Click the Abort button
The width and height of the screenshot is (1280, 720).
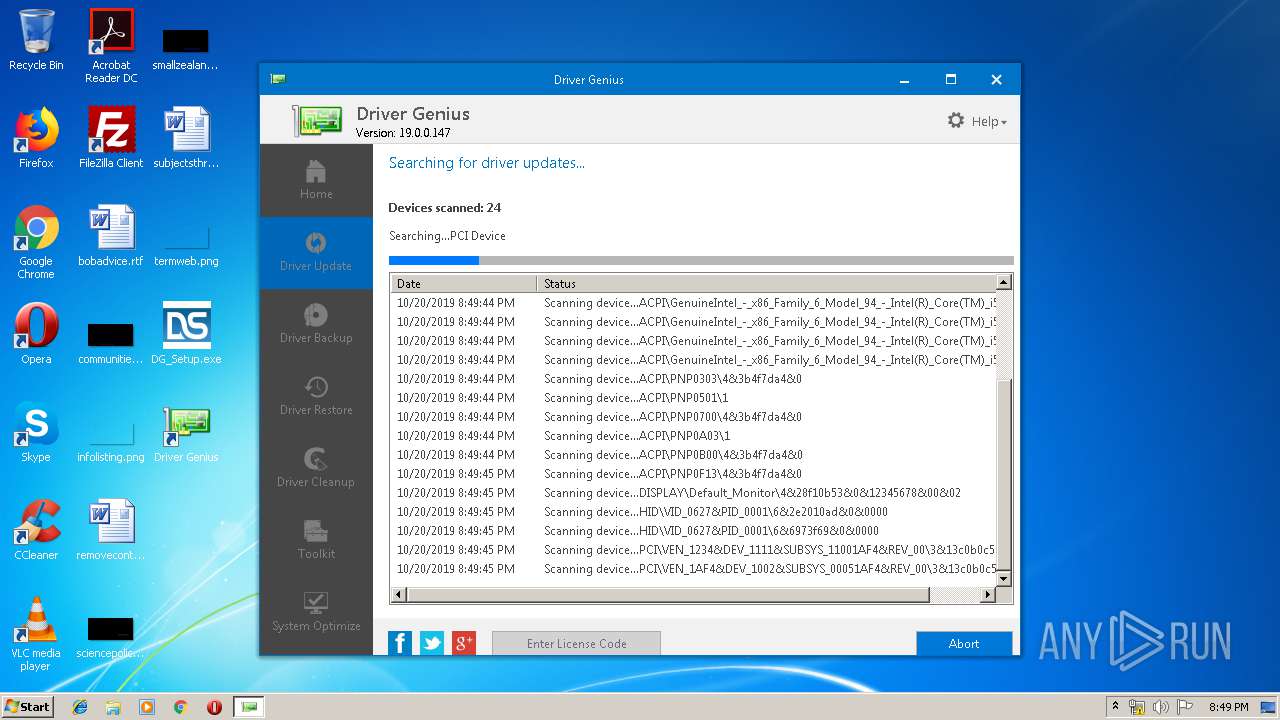coord(964,643)
